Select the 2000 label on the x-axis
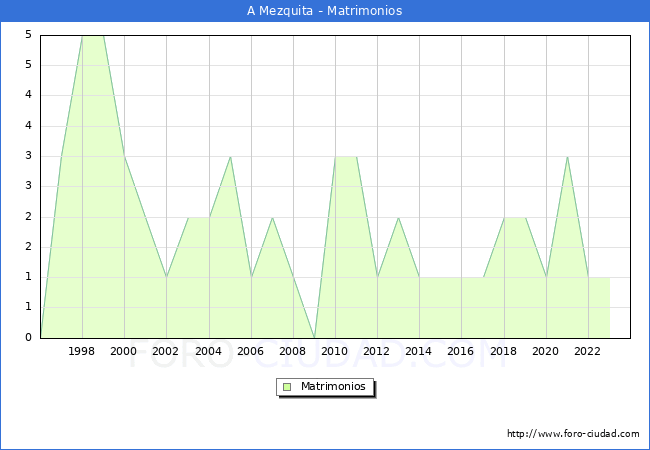 pos(124,351)
